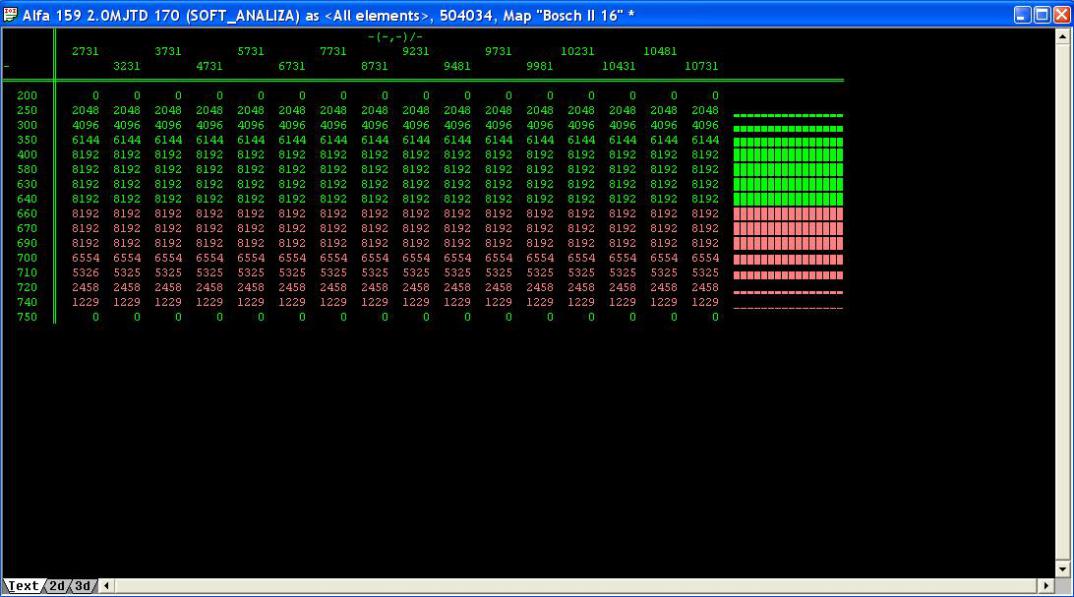The image size is (1074, 597).
Task: Select row axis value 400
Action: (x=27, y=155)
